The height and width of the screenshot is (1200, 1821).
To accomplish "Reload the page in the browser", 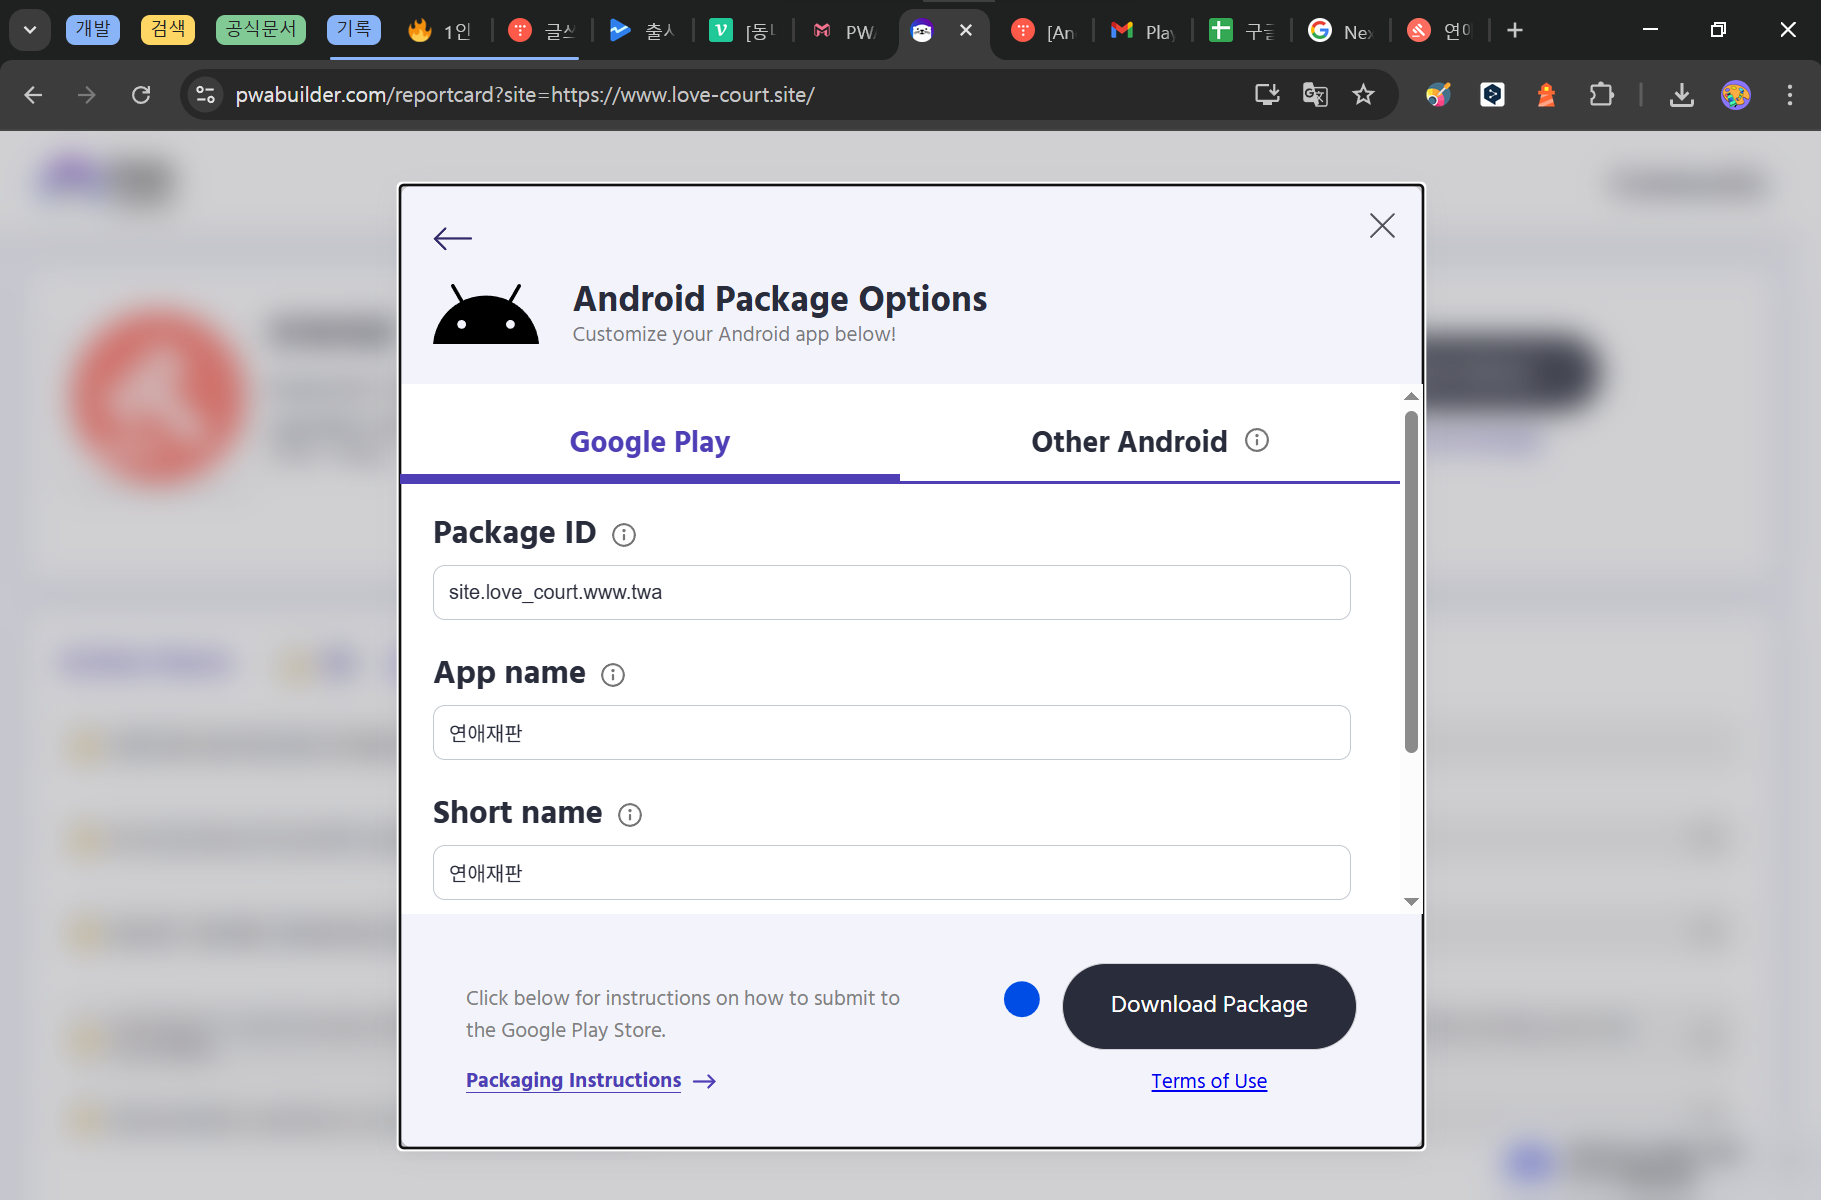I will (x=141, y=95).
